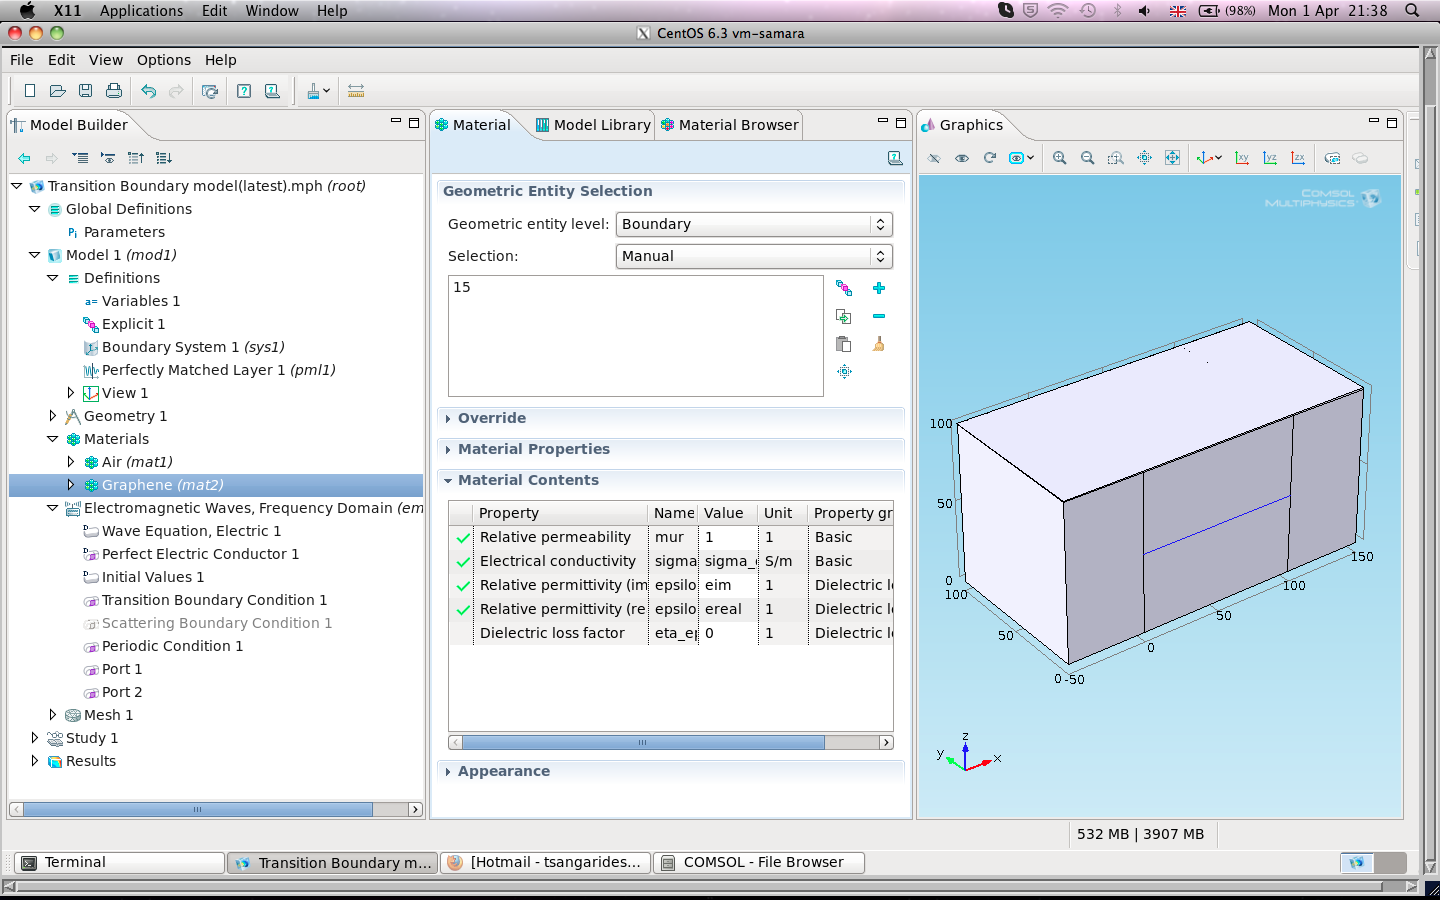Click the Zoom Out graphics icon
The height and width of the screenshot is (900, 1440).
1088,158
